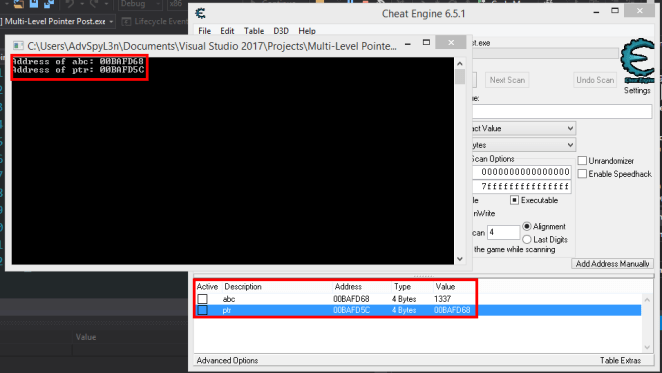This screenshot has height=373, width=662.
Task: Open Table Extras
Action: [x=620, y=360]
